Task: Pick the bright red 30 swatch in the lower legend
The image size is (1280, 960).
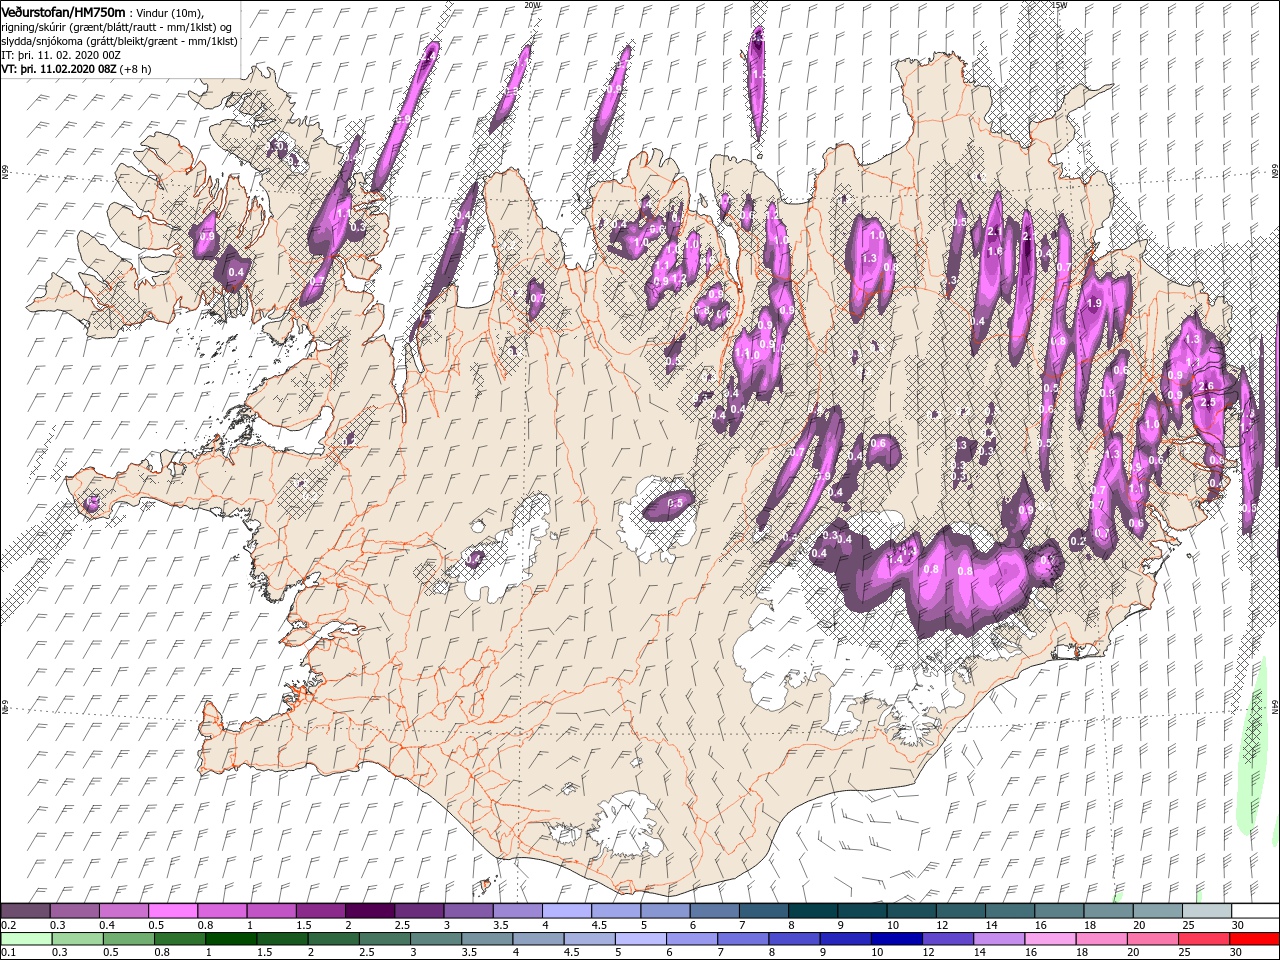Action: click(1253, 939)
